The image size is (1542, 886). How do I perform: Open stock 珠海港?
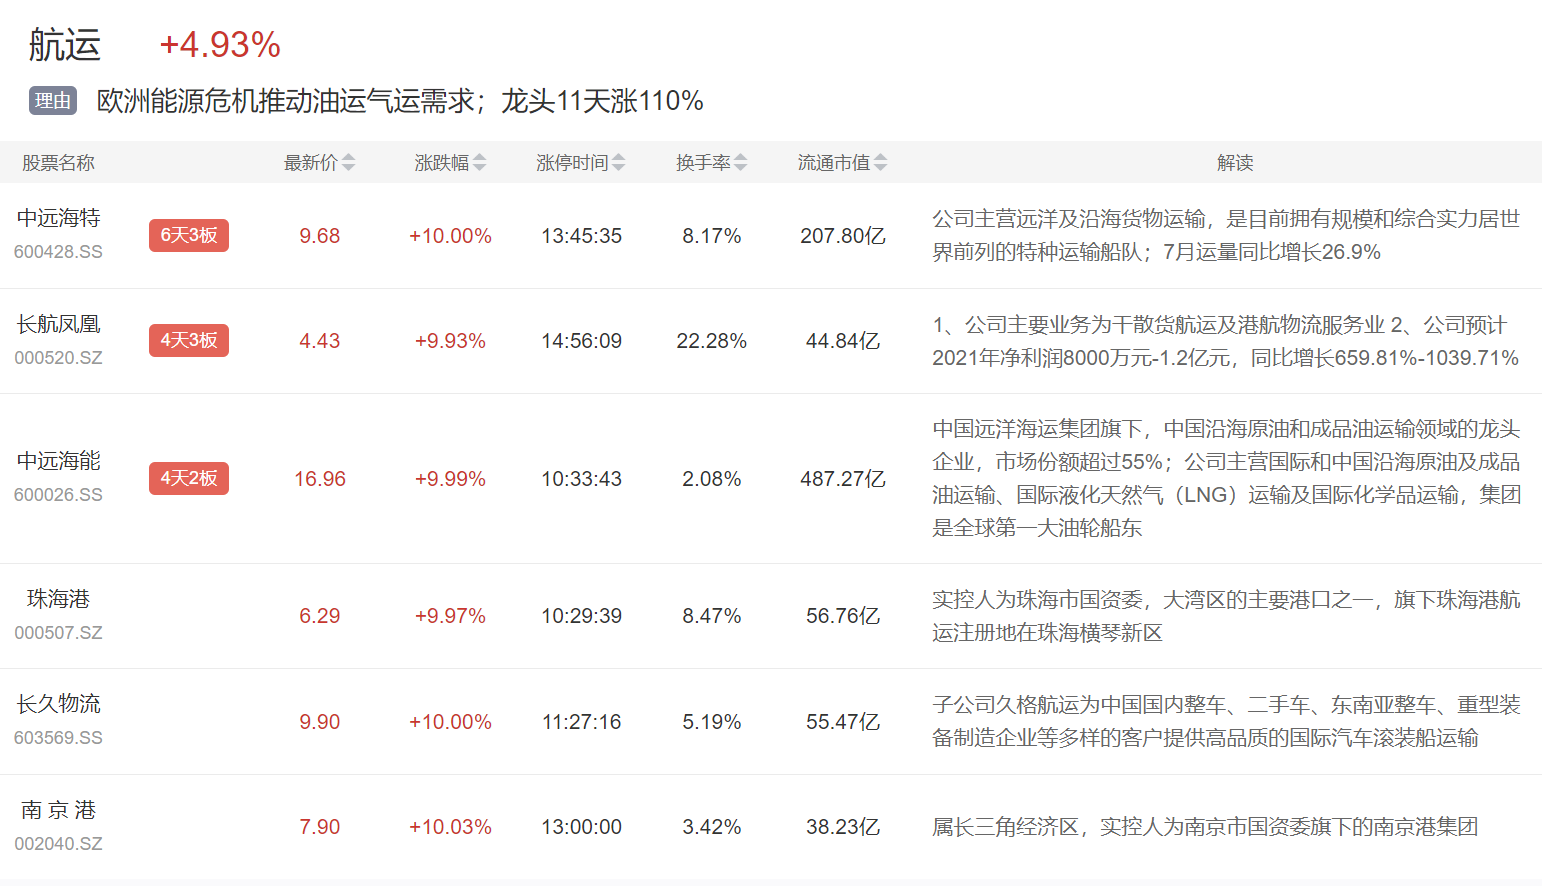(x=59, y=599)
